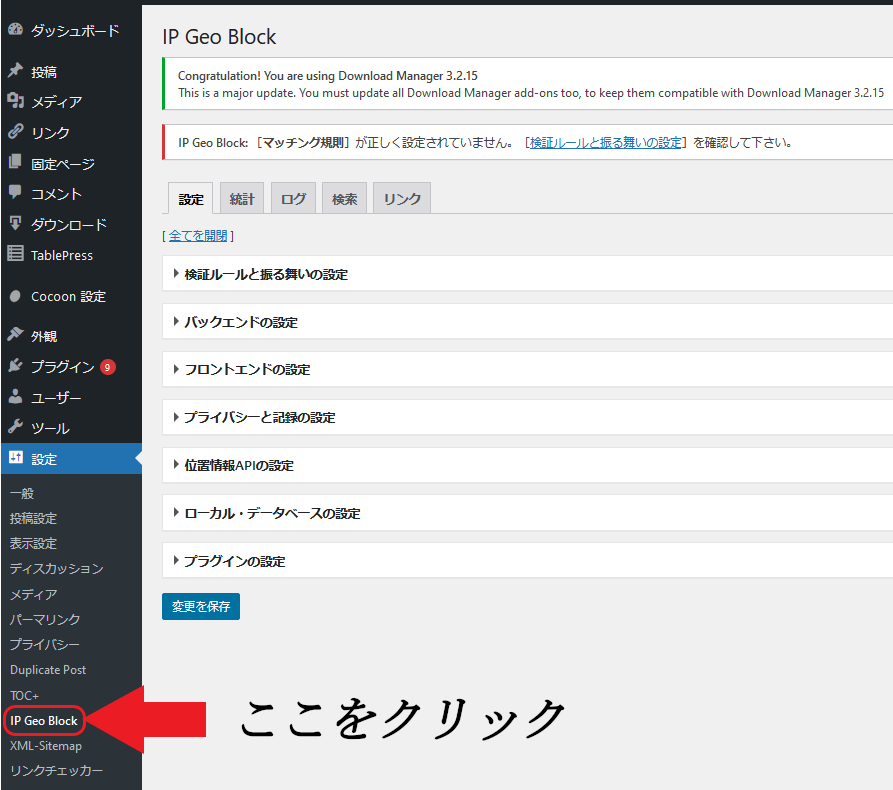This screenshot has width=893, height=790.
Task: Click the ツール menu label
Action: tap(50, 428)
